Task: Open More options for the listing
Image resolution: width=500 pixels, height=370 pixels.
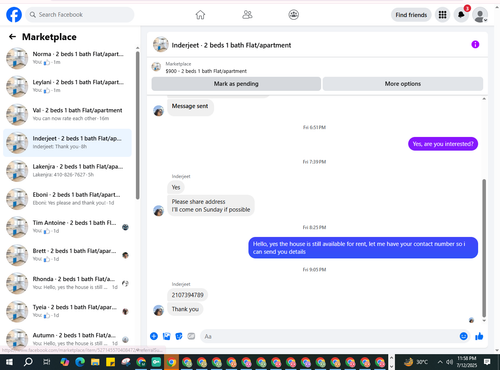Action: tap(403, 84)
